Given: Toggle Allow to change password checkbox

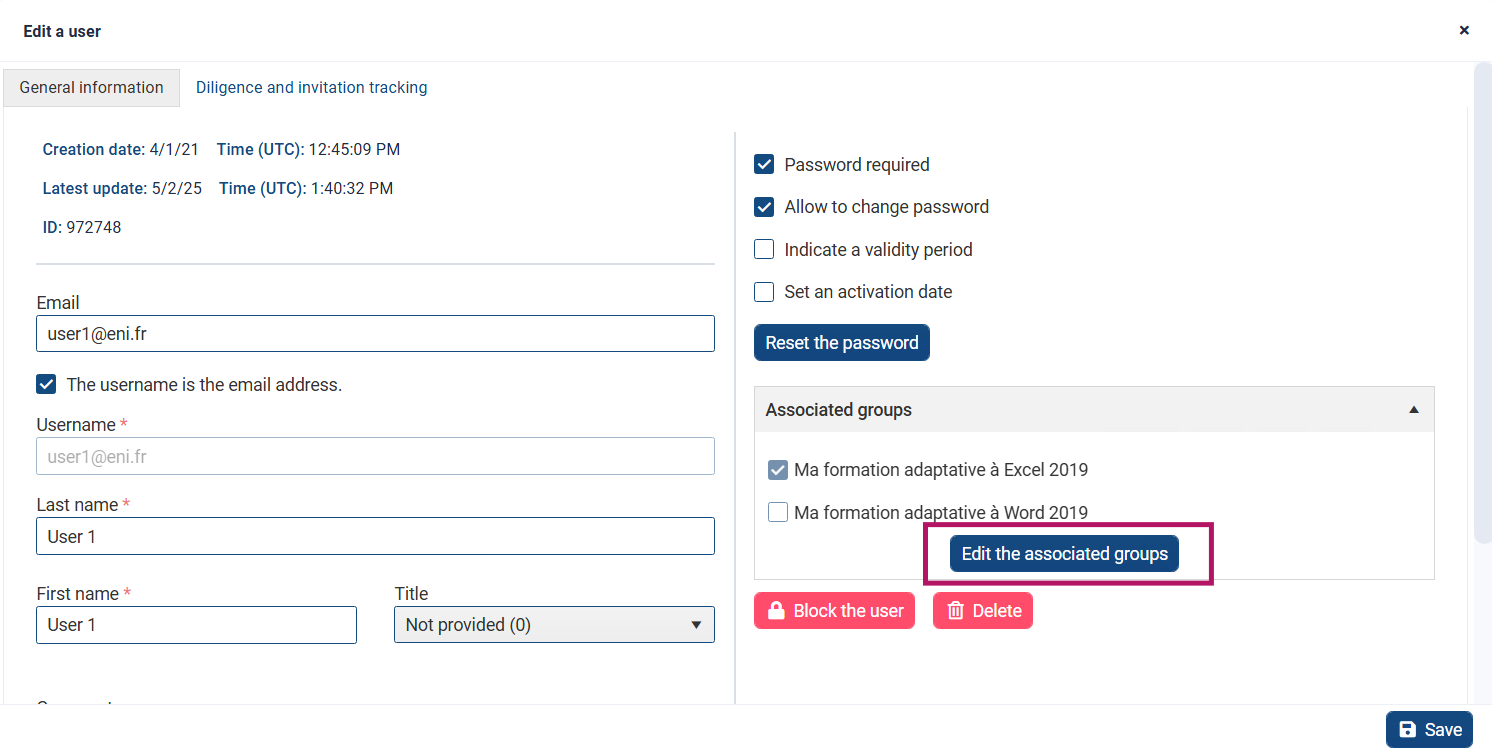Looking at the screenshot, I should coord(764,207).
